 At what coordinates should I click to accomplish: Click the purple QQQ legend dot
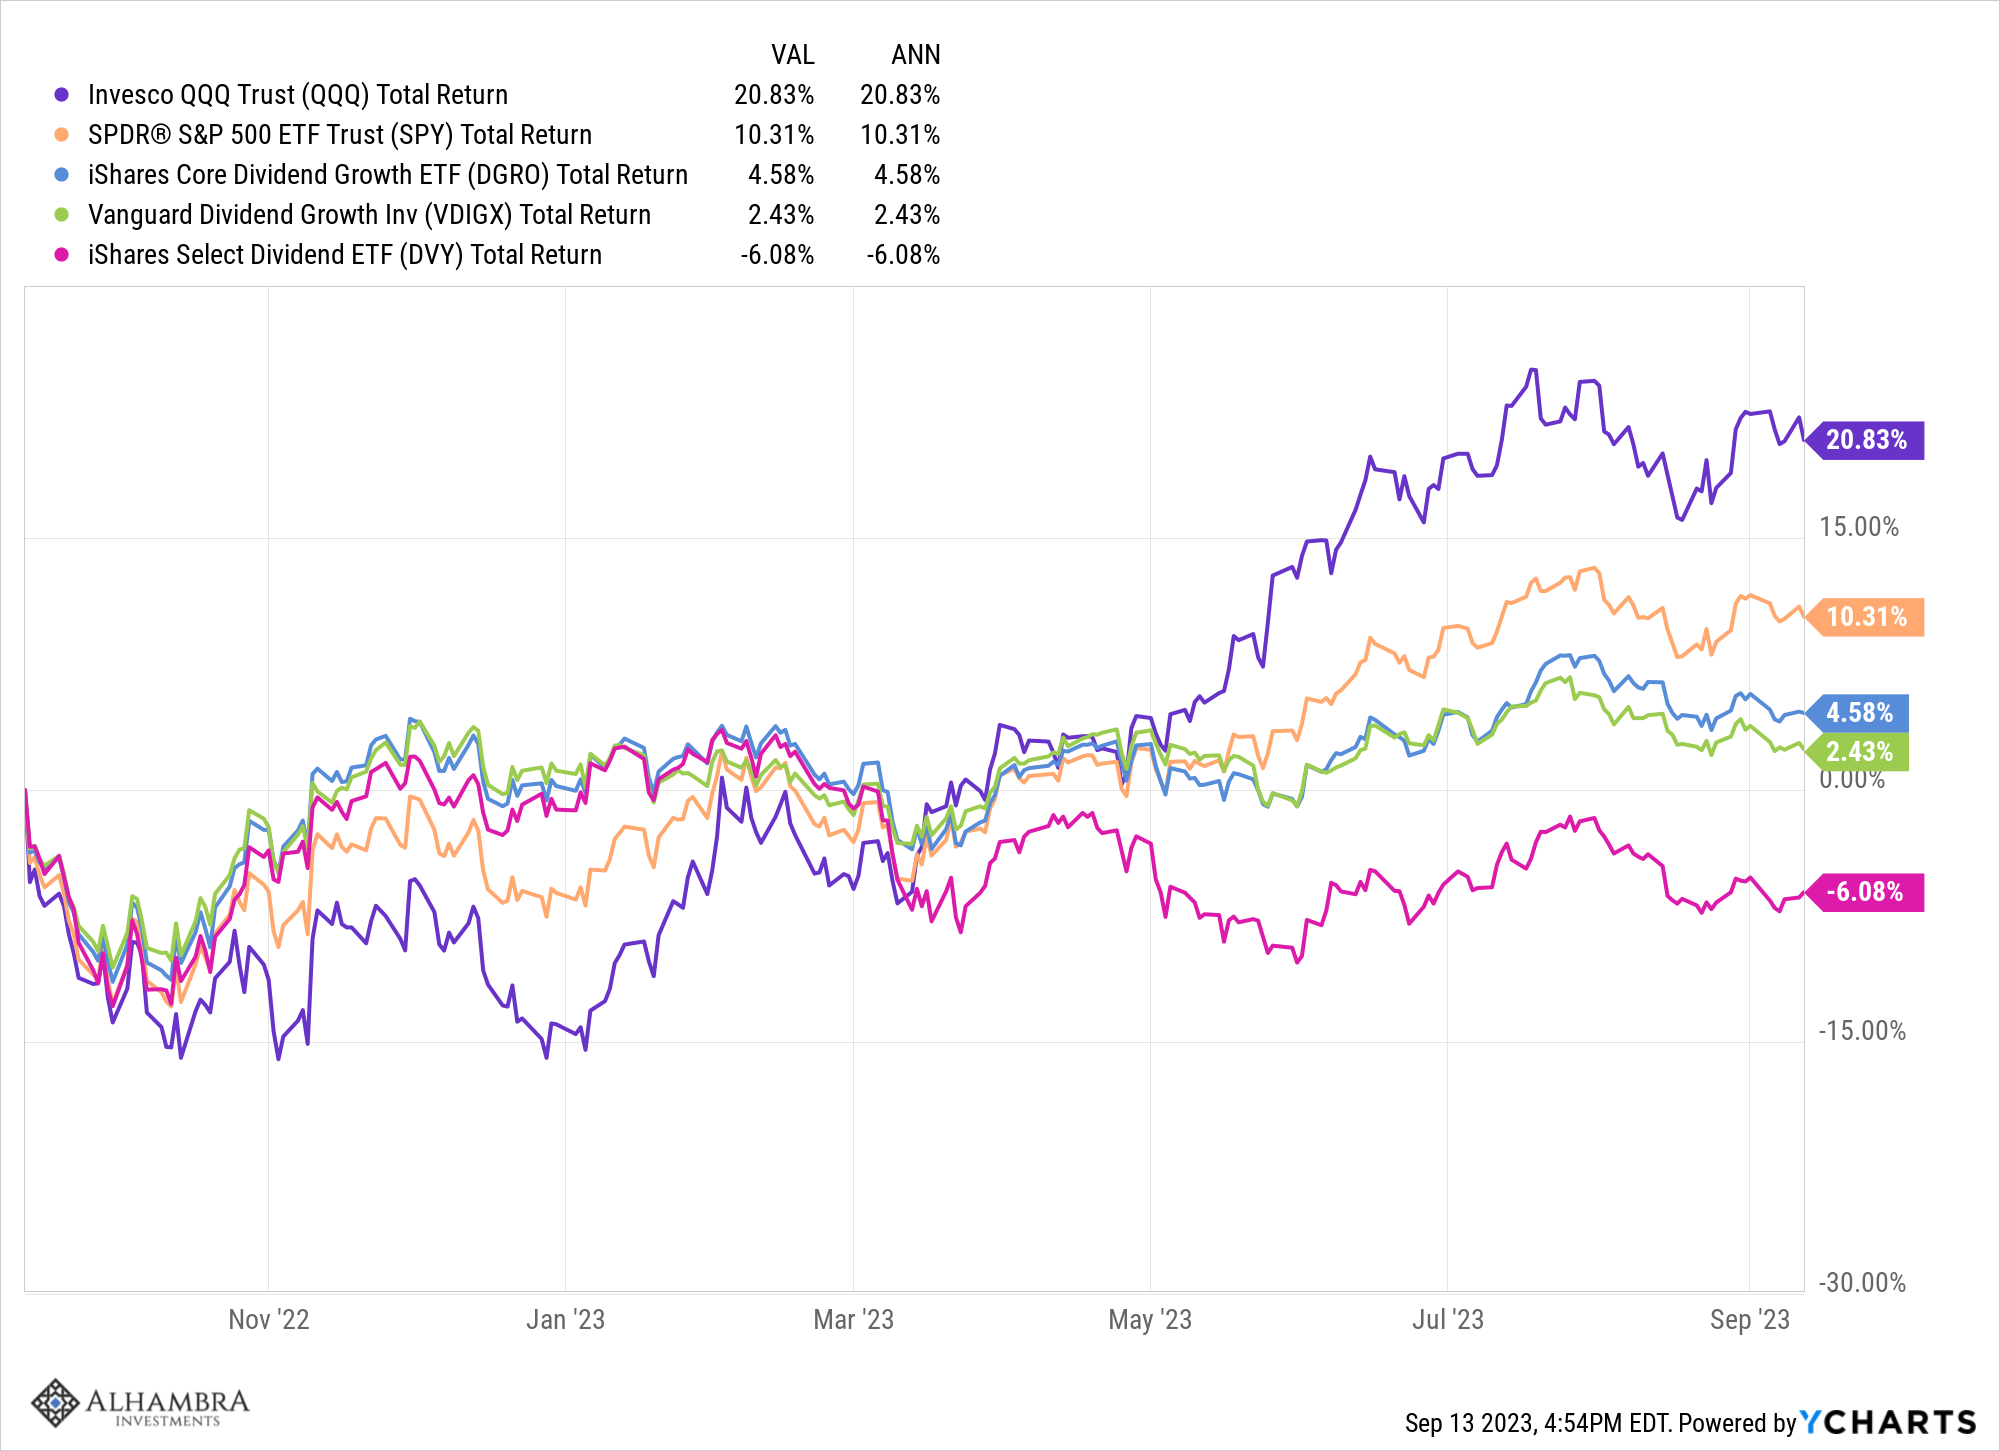point(62,95)
